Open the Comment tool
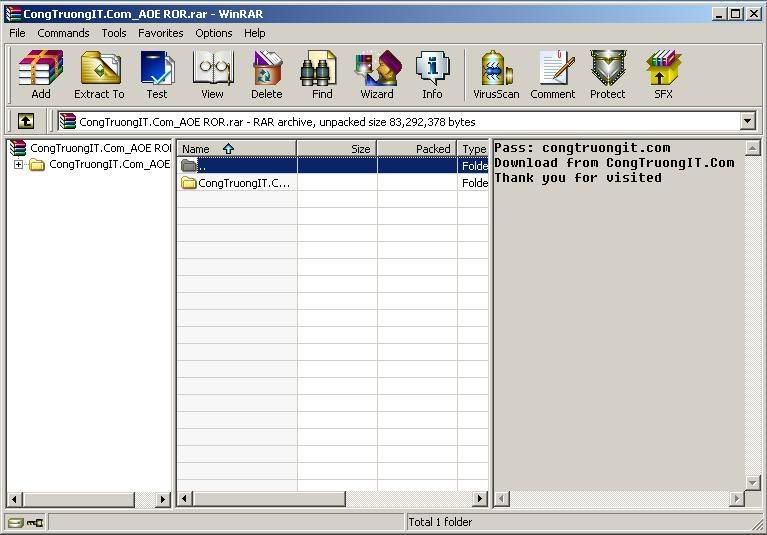This screenshot has height=535, width=767. click(x=553, y=74)
